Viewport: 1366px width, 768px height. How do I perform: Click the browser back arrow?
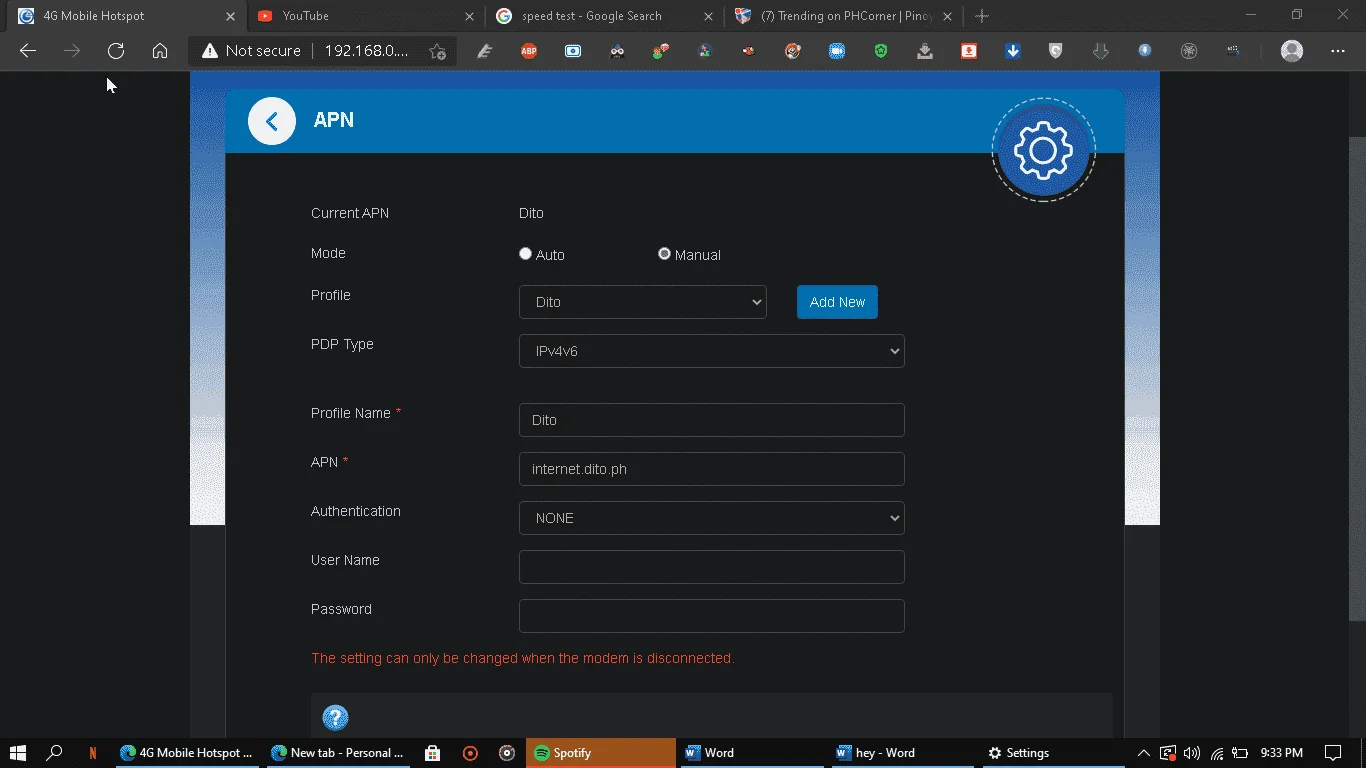coord(28,51)
